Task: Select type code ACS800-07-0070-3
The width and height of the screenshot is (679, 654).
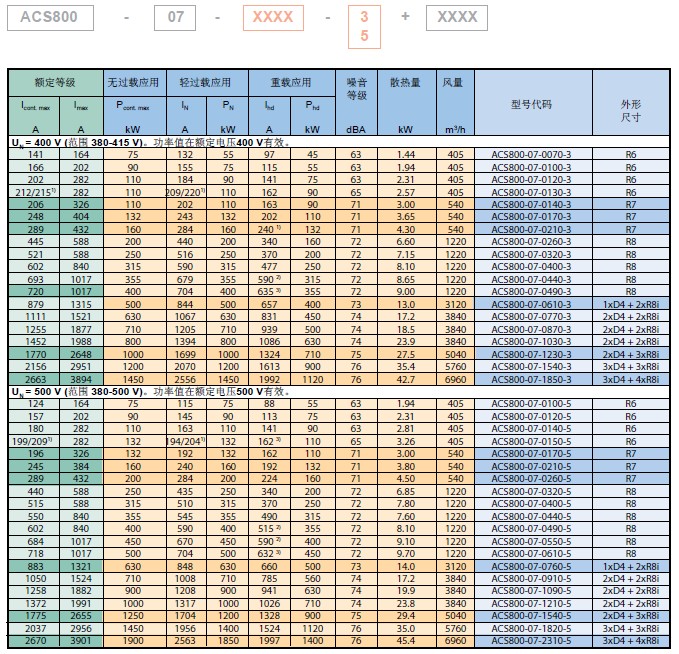Action: point(531,154)
